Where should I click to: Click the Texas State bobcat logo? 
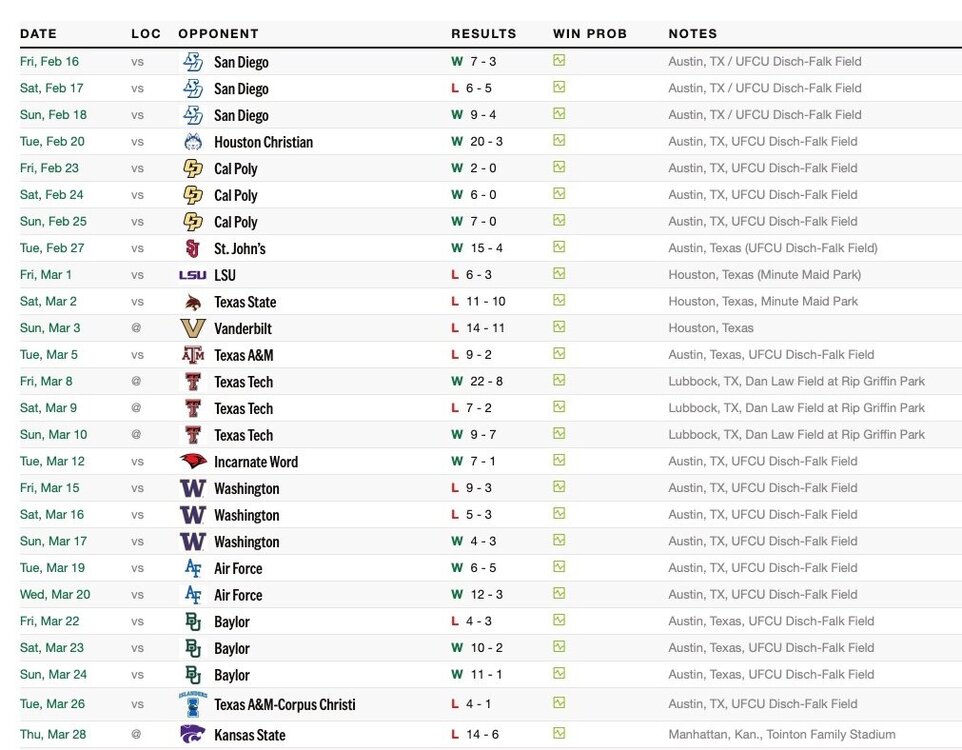(193, 301)
